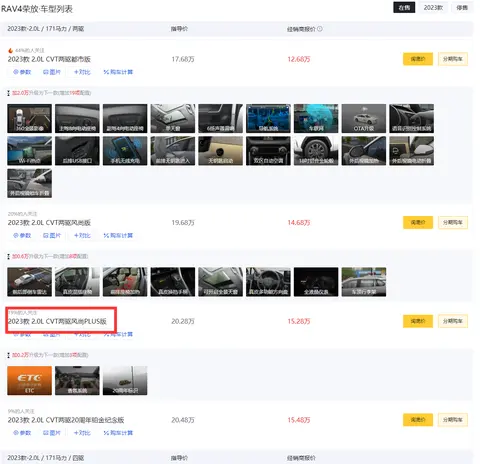
Task: Open the 可开启全景天窗 thumbnail
Action: coord(221,282)
